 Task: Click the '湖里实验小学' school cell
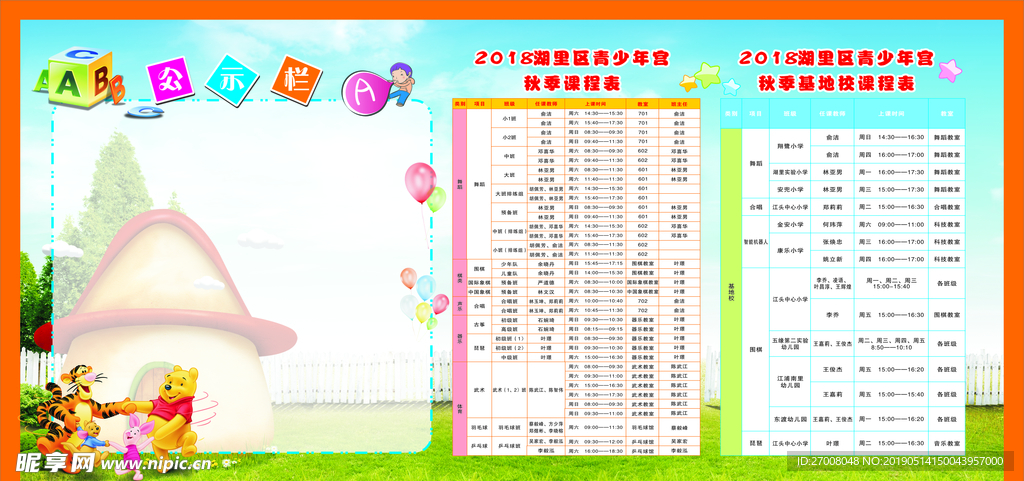pyautogui.click(x=790, y=172)
